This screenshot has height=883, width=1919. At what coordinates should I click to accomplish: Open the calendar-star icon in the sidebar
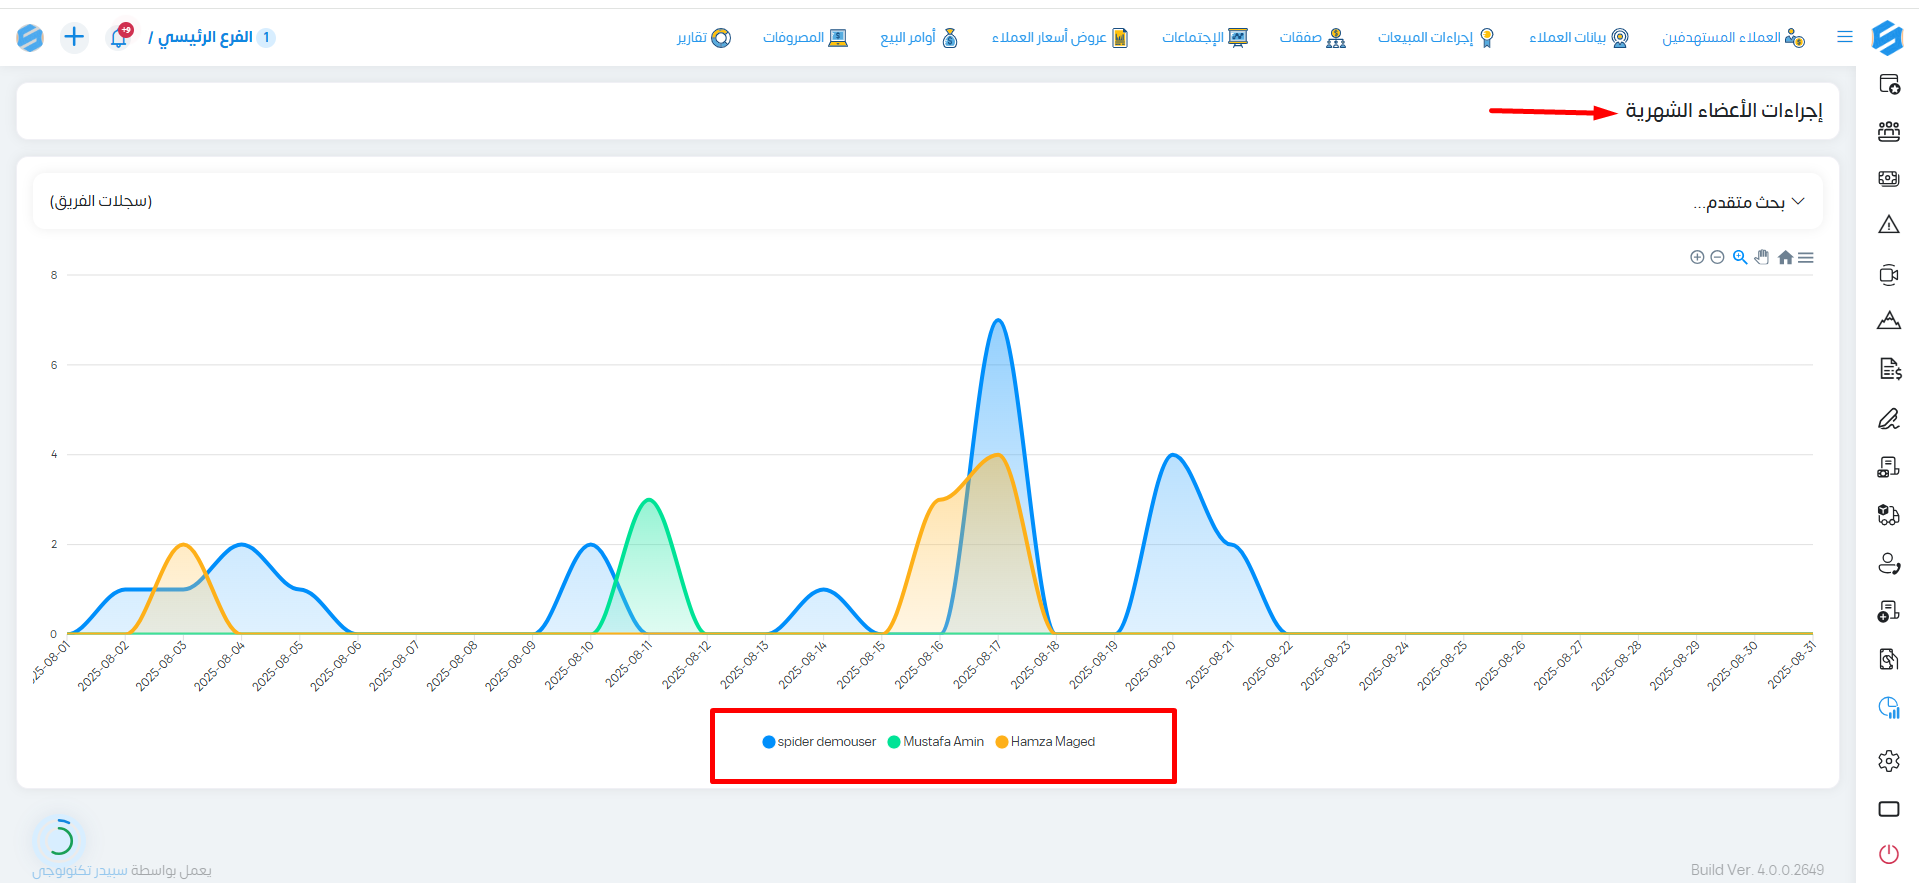click(x=1889, y=84)
